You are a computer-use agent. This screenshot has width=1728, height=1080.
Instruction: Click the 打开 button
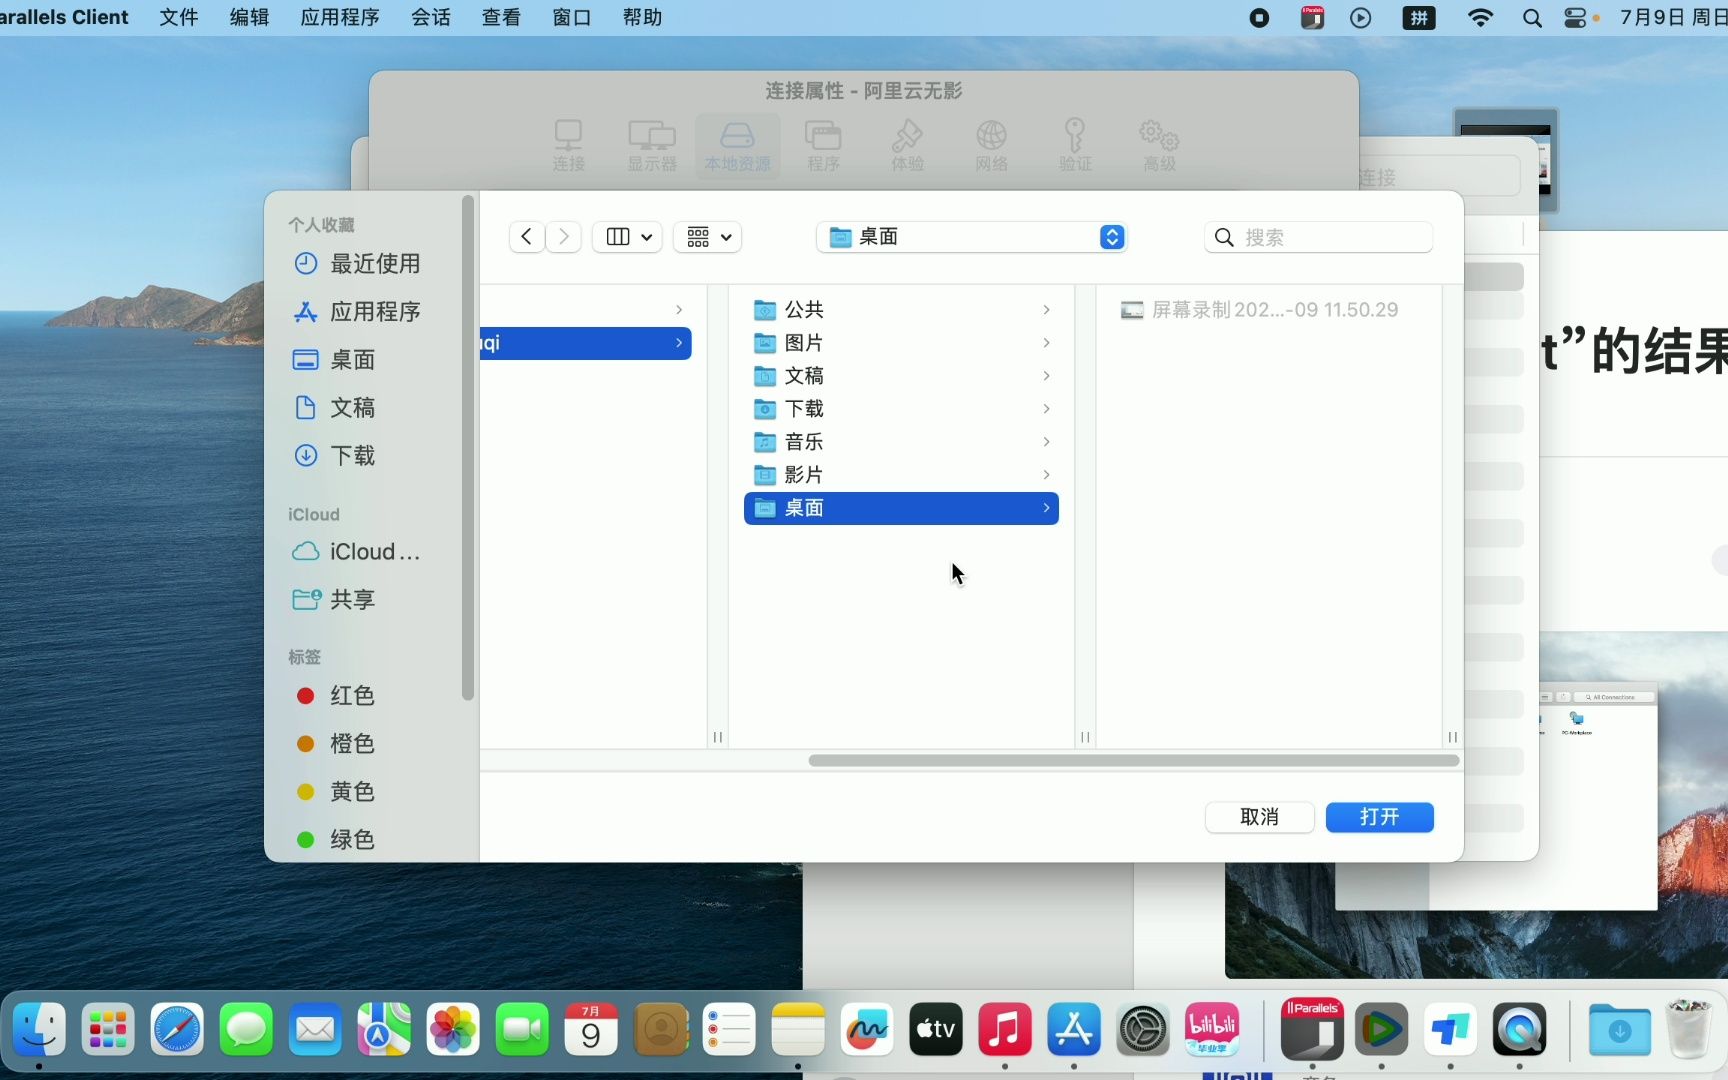pos(1380,817)
